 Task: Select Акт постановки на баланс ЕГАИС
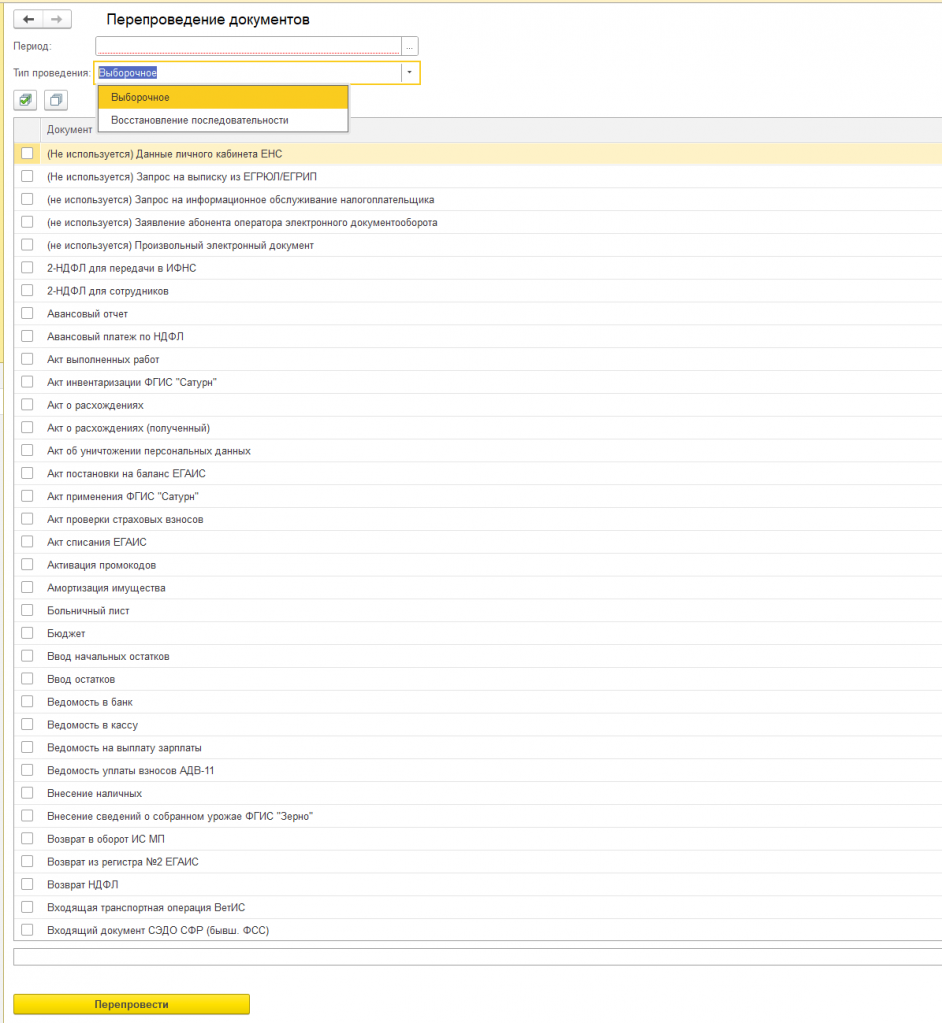[478, 474]
